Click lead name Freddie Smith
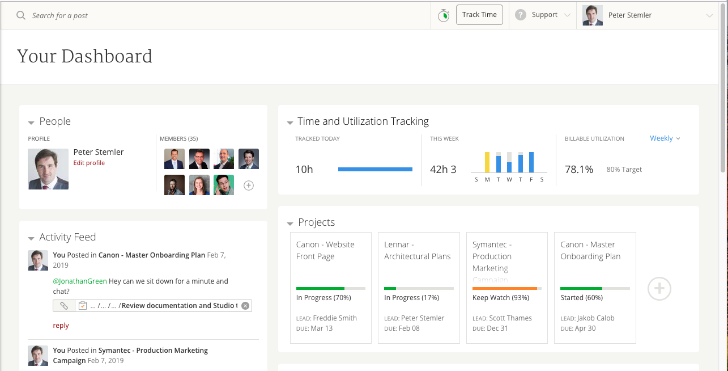Image resolution: width=728 pixels, height=371 pixels. (335, 318)
